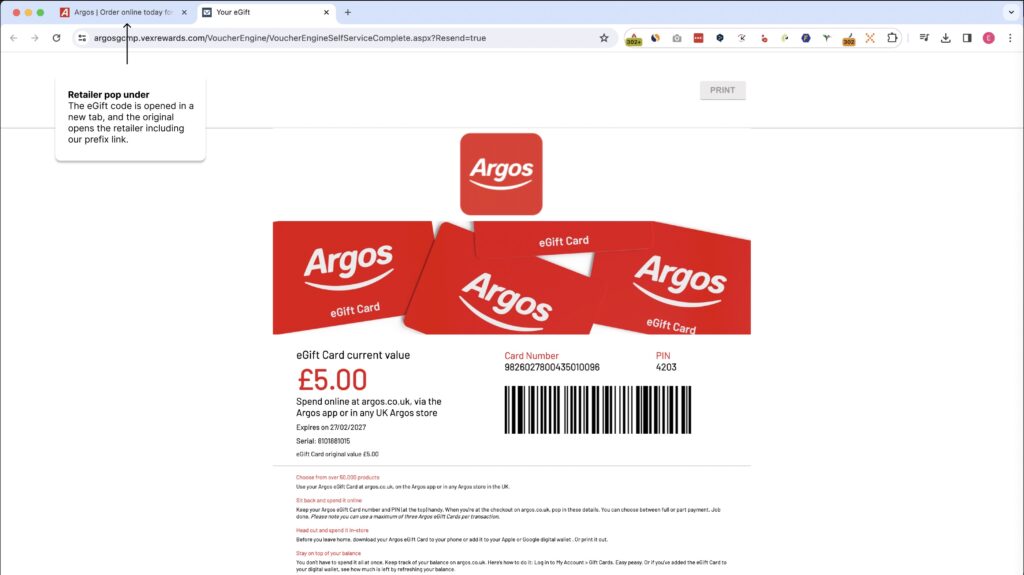Open a new tab with plus button
This screenshot has width=1024, height=575.
[347, 12]
